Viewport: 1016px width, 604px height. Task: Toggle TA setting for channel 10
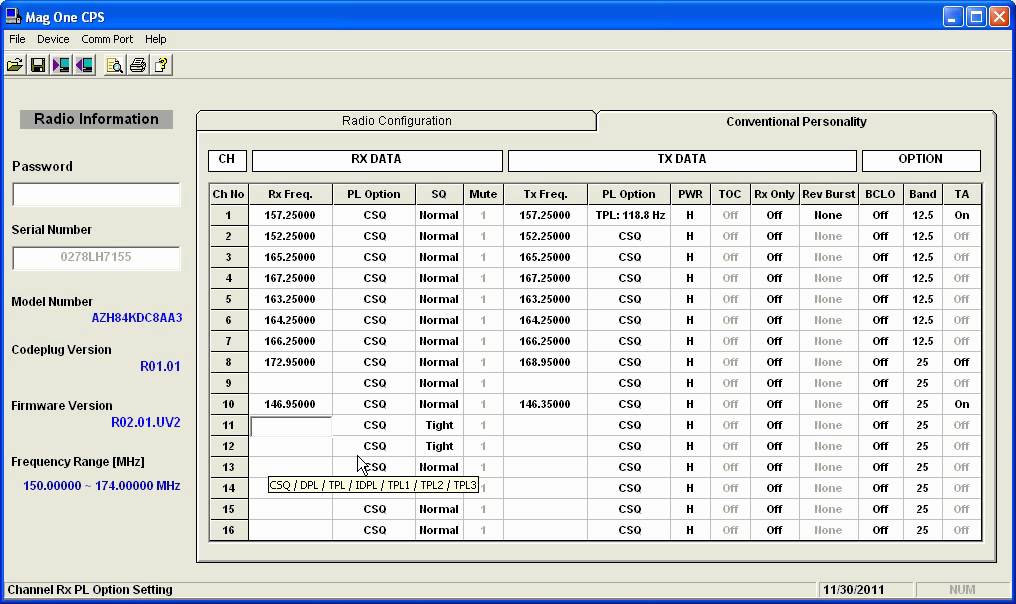[962, 404]
